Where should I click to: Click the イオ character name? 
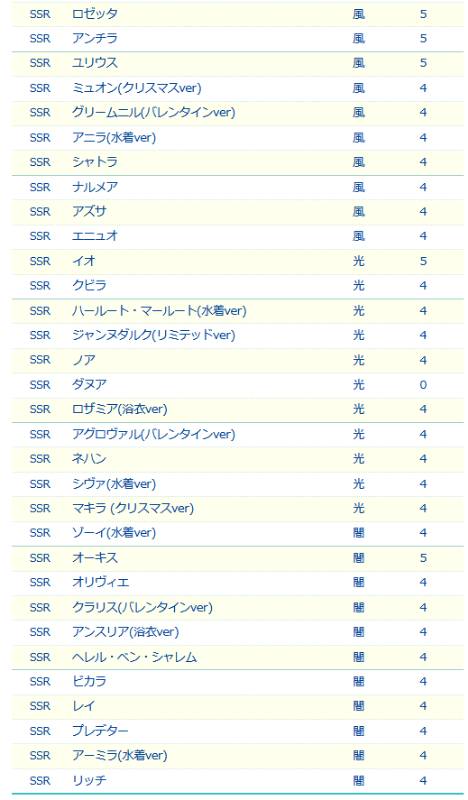84,261
